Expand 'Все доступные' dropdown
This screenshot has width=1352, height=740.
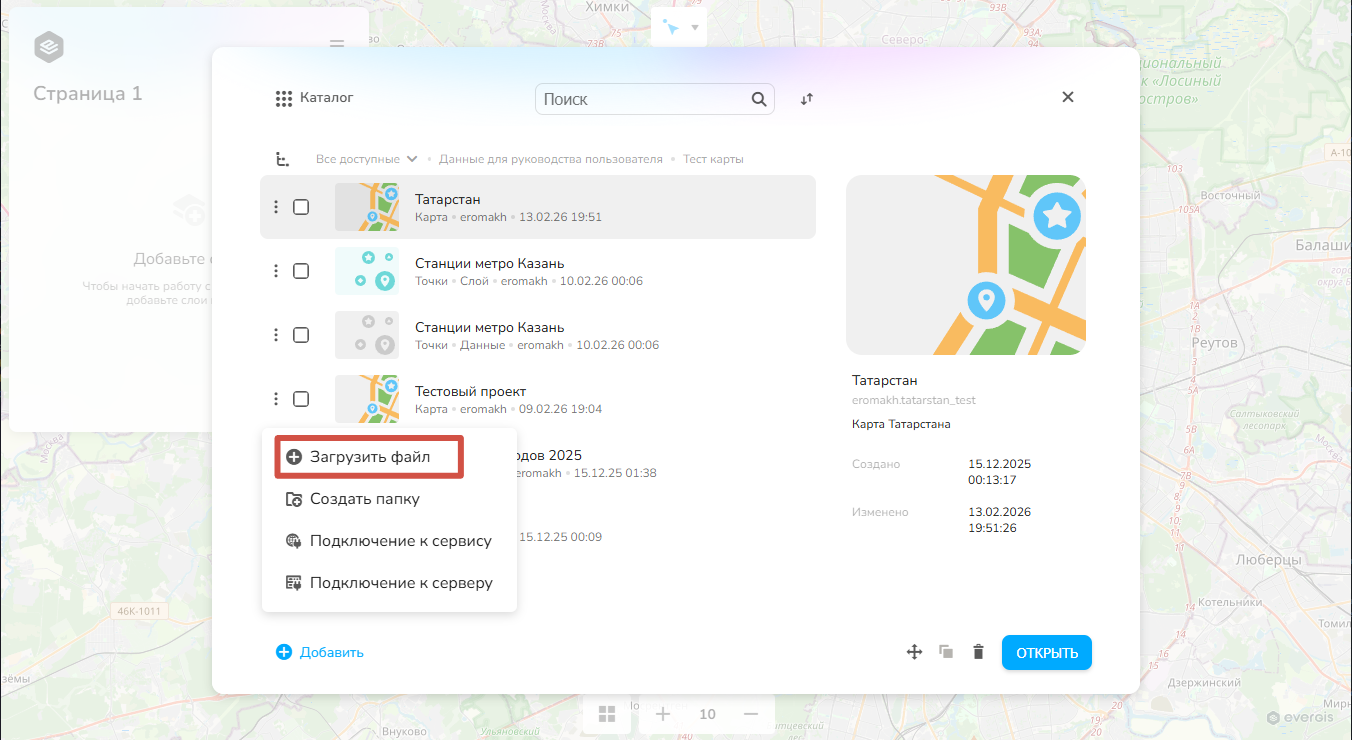(x=366, y=159)
